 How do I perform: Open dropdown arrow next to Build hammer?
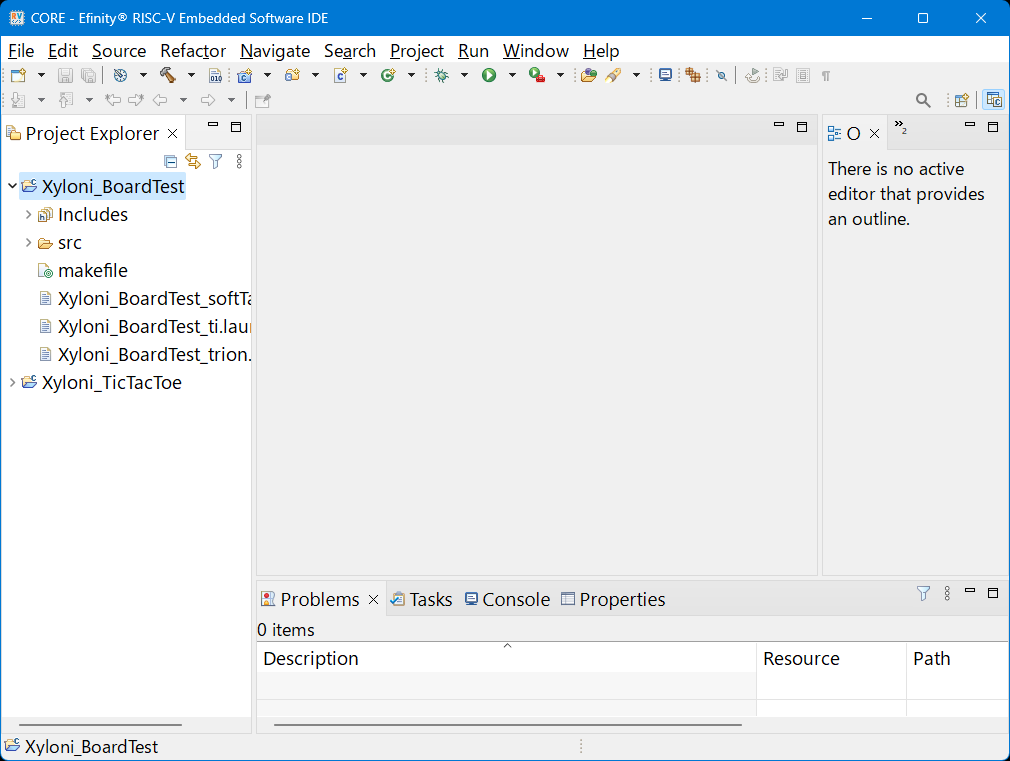tap(191, 75)
